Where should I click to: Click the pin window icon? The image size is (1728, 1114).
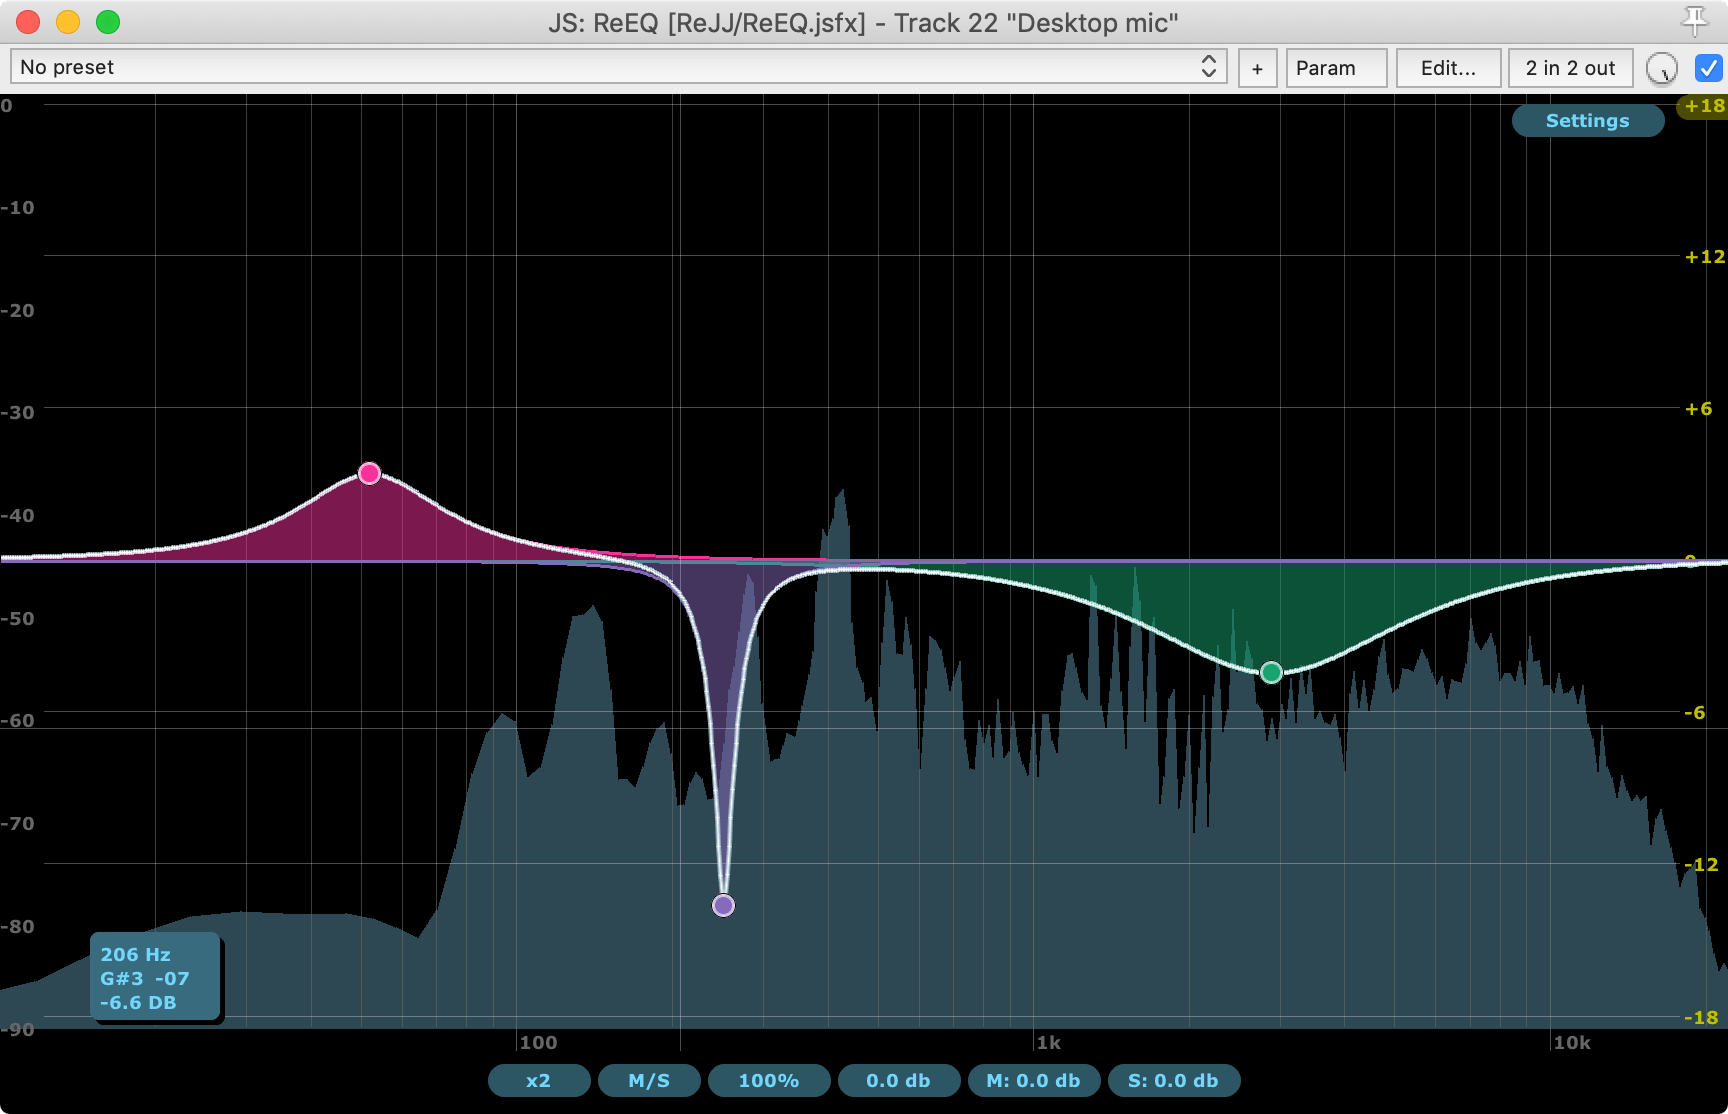click(x=1694, y=21)
